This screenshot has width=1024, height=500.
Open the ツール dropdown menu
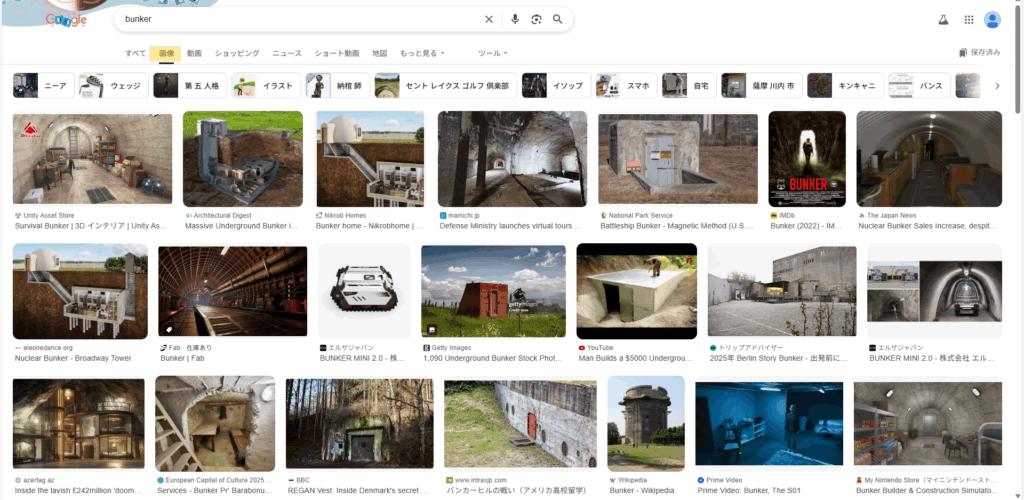[492, 53]
